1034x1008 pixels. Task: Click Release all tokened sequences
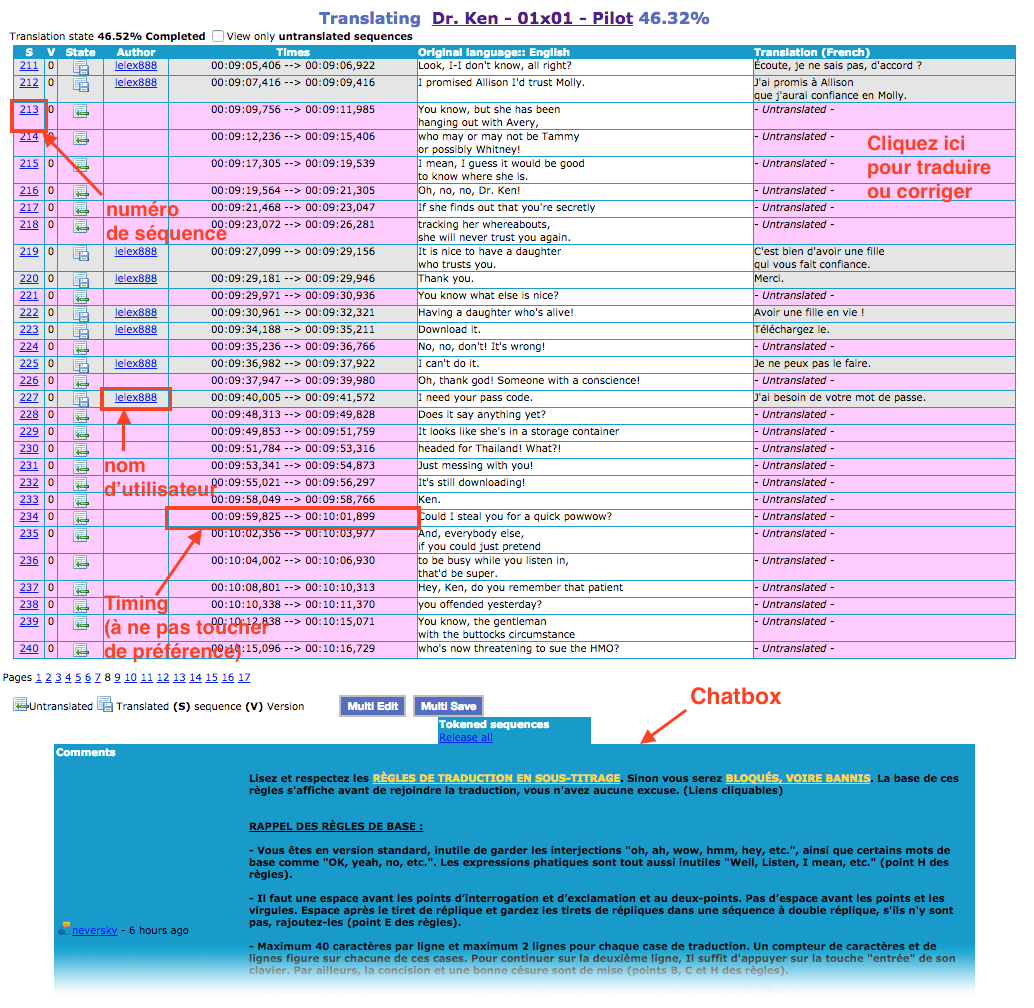point(466,738)
